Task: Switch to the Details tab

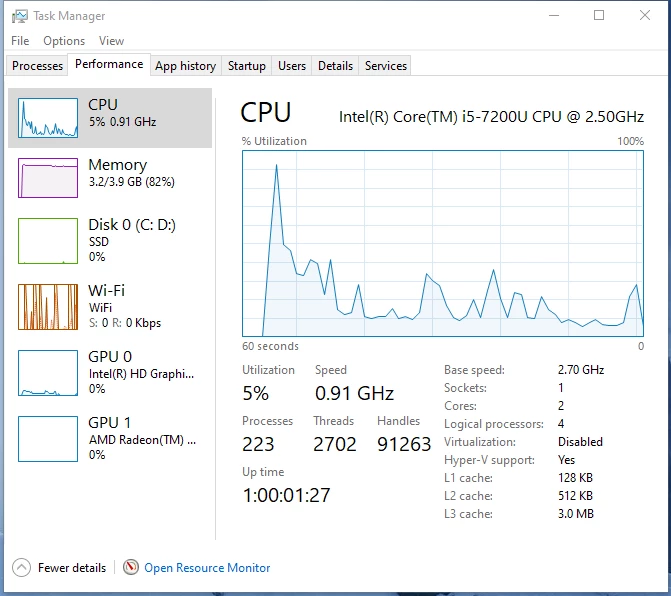Action: [335, 65]
